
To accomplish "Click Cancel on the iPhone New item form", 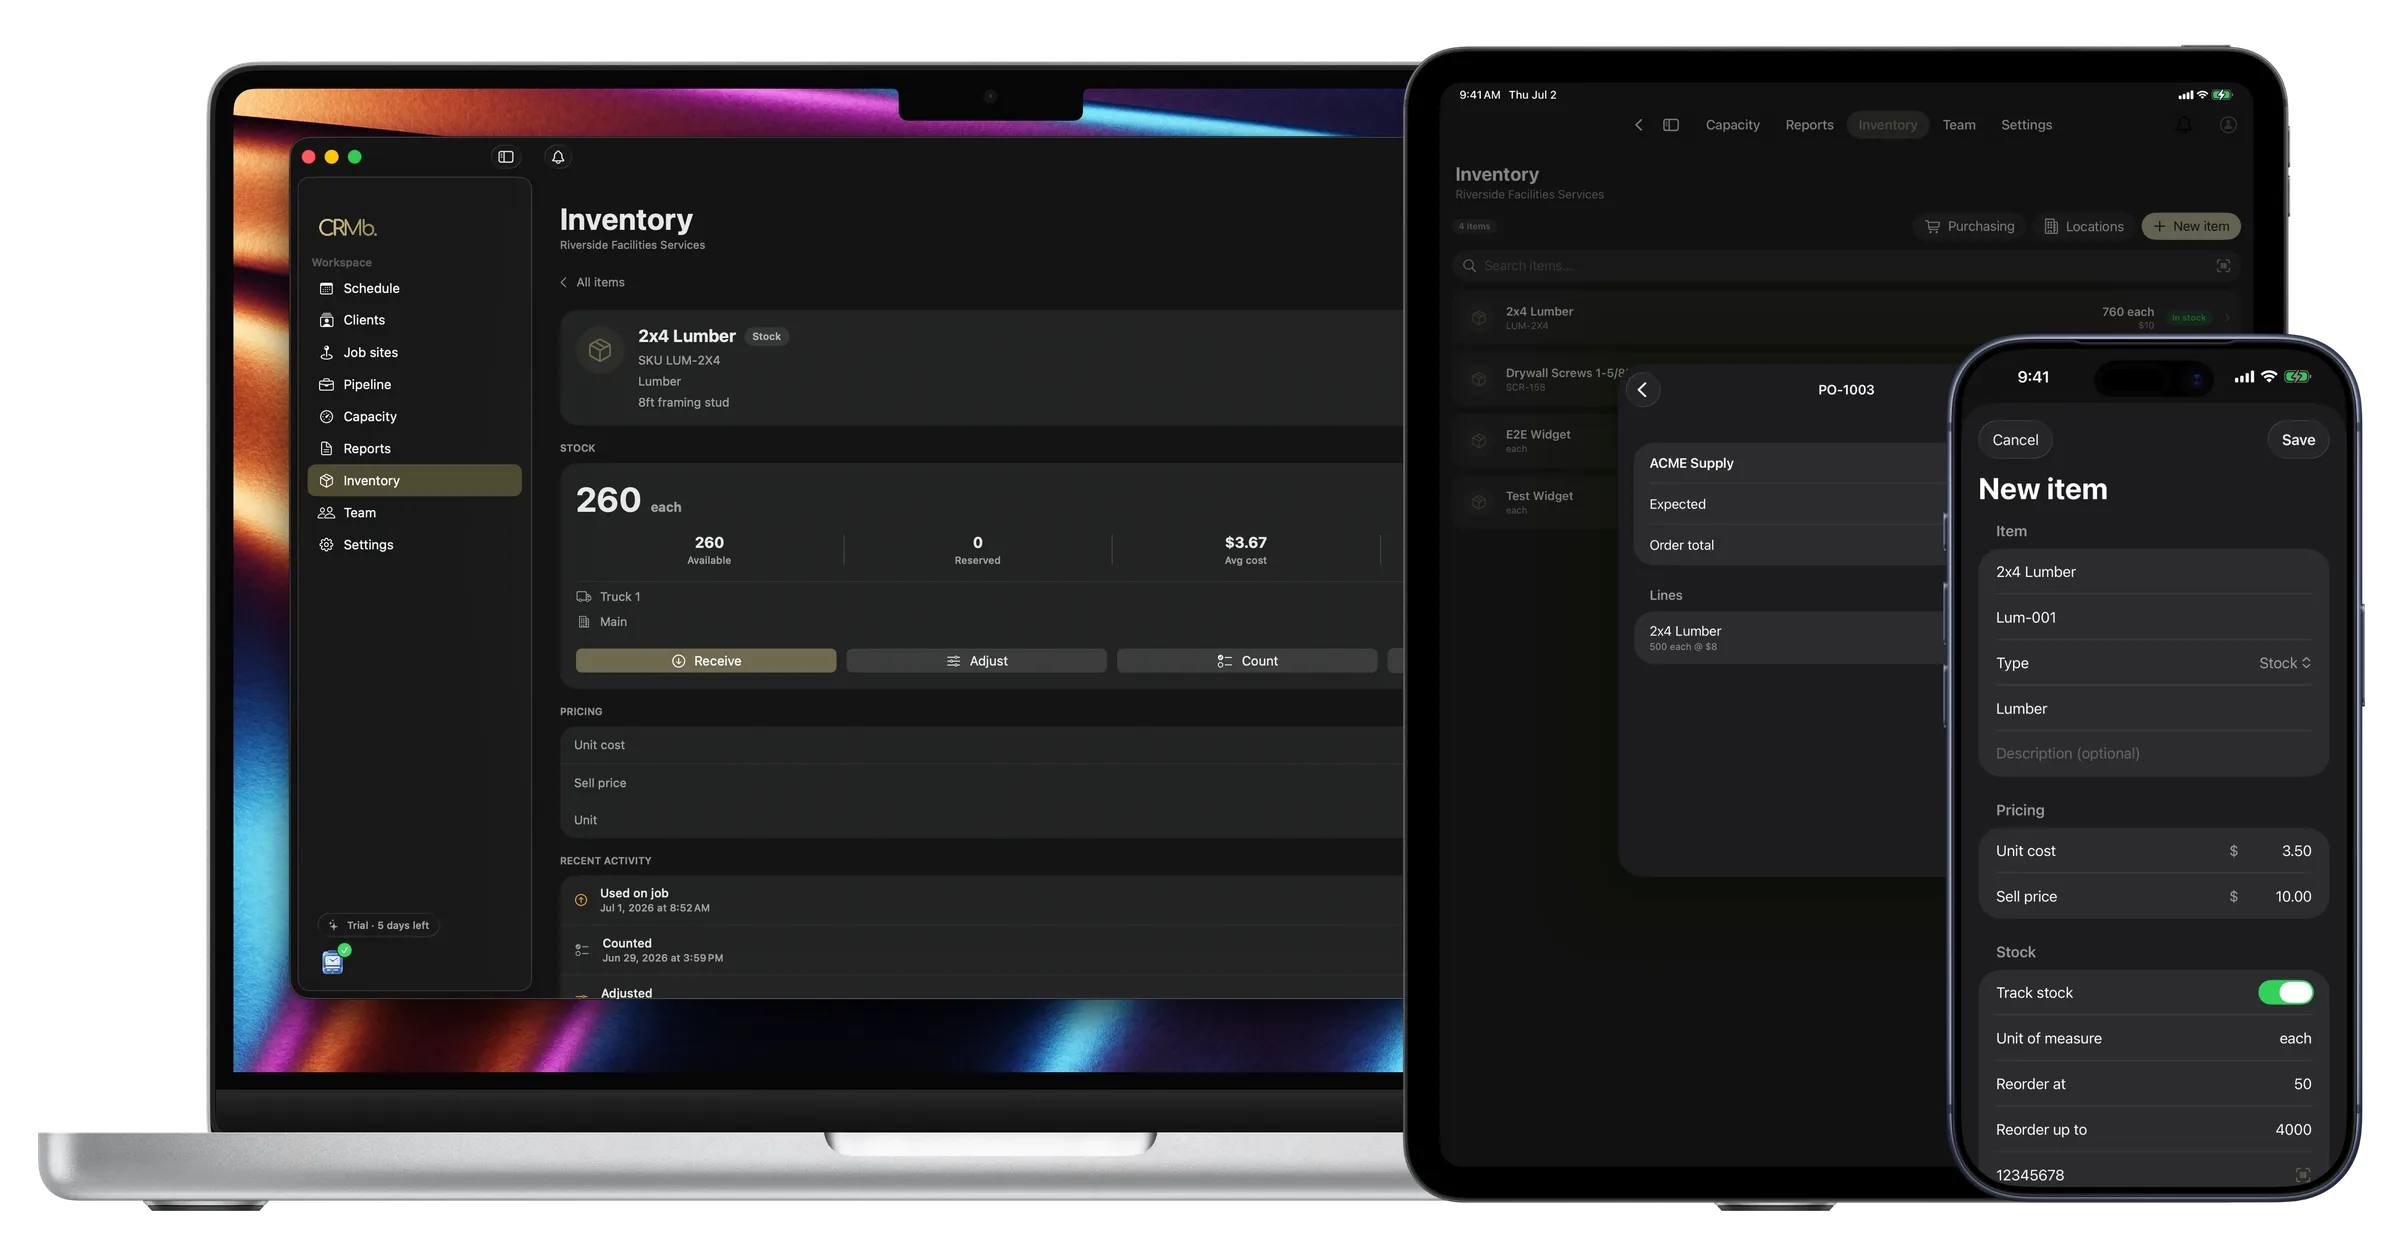I will tap(2015, 440).
